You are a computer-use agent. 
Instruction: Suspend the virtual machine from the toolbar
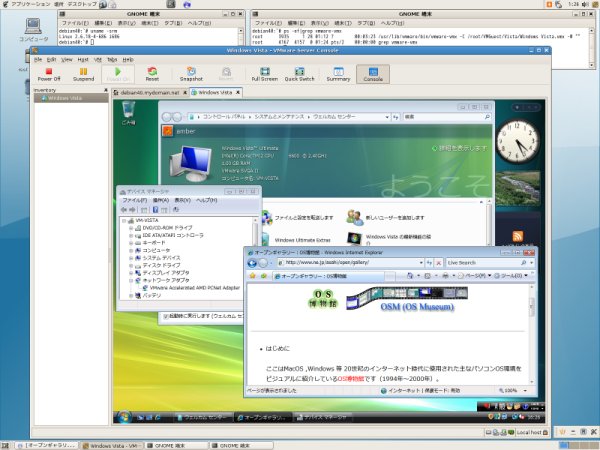pyautogui.click(x=83, y=74)
